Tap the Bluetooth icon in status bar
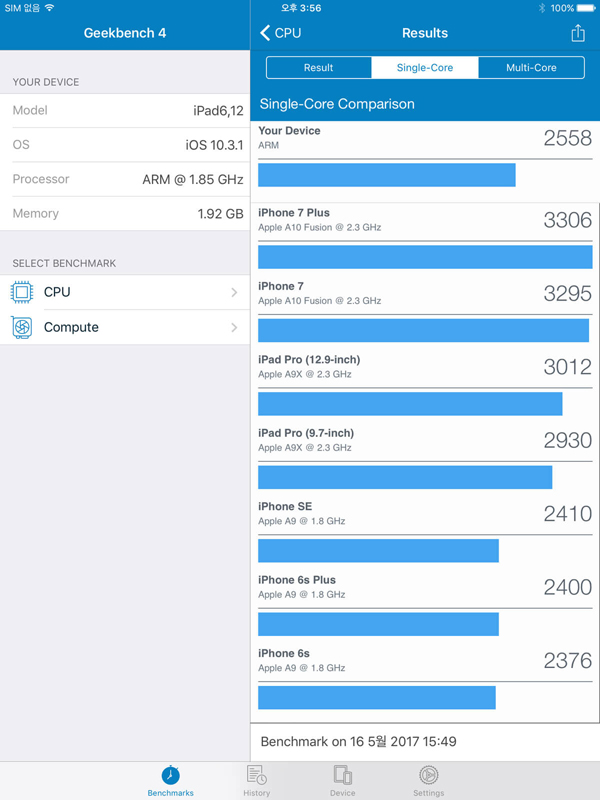 pos(542,8)
